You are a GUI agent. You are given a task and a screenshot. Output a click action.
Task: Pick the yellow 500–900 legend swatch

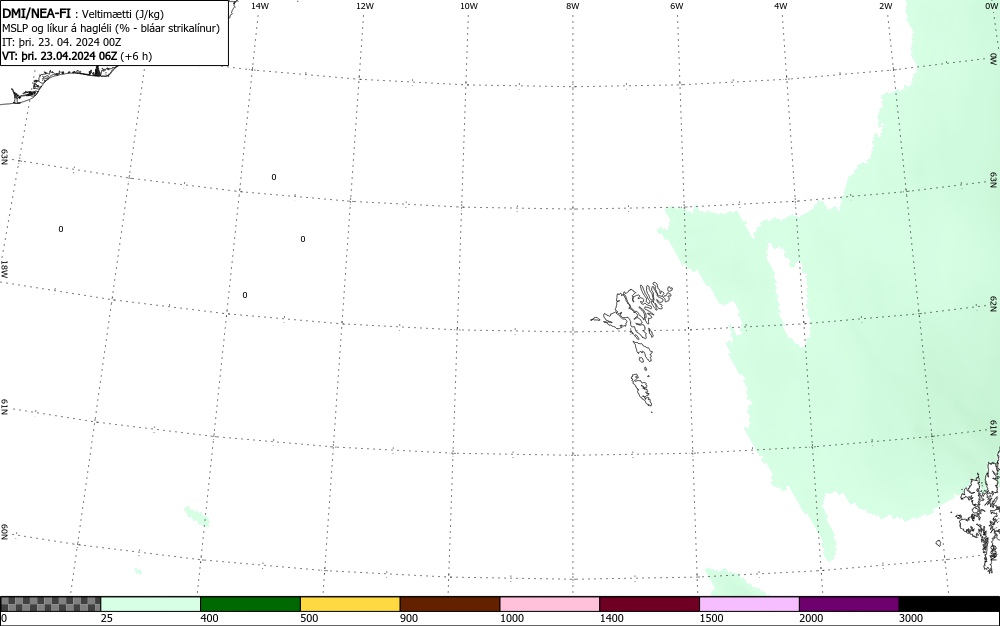(350, 604)
